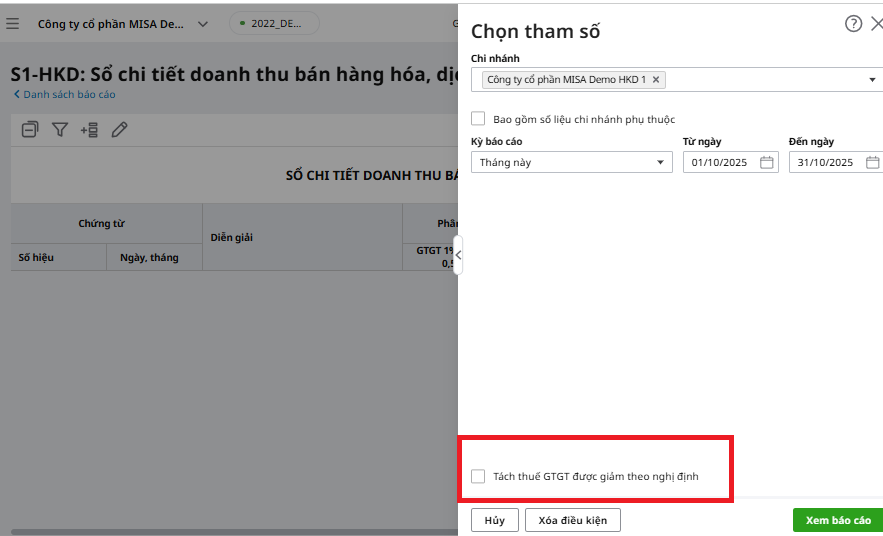Click the pencil edit report icon

[119, 130]
